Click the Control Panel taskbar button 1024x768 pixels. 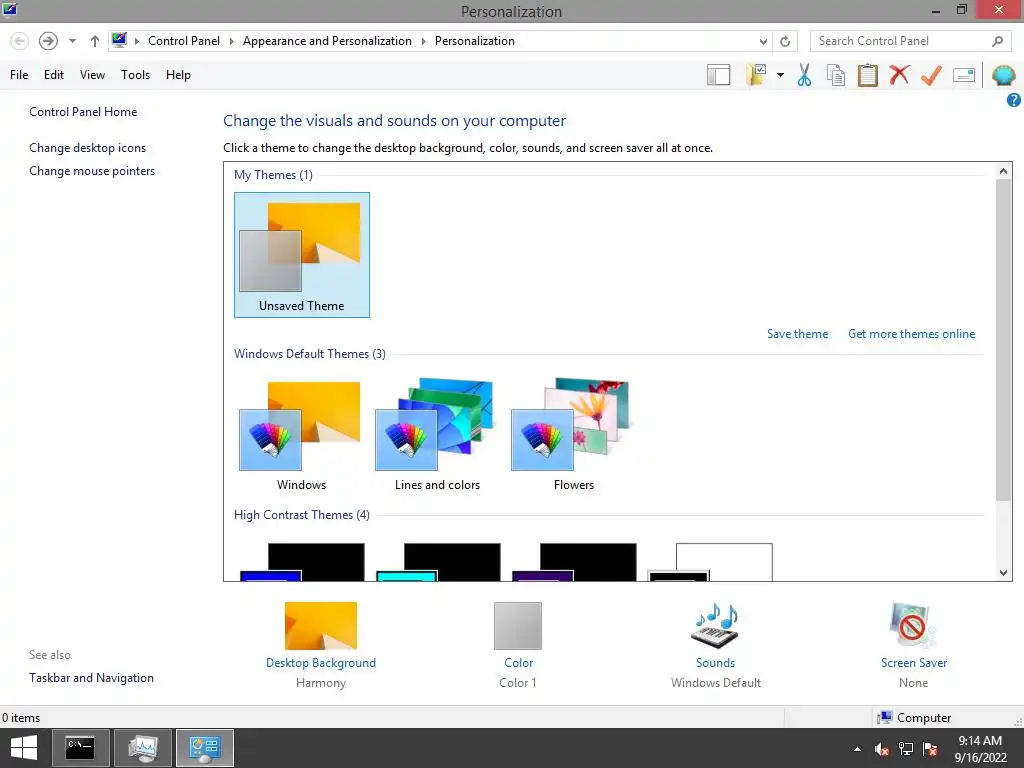coord(205,748)
